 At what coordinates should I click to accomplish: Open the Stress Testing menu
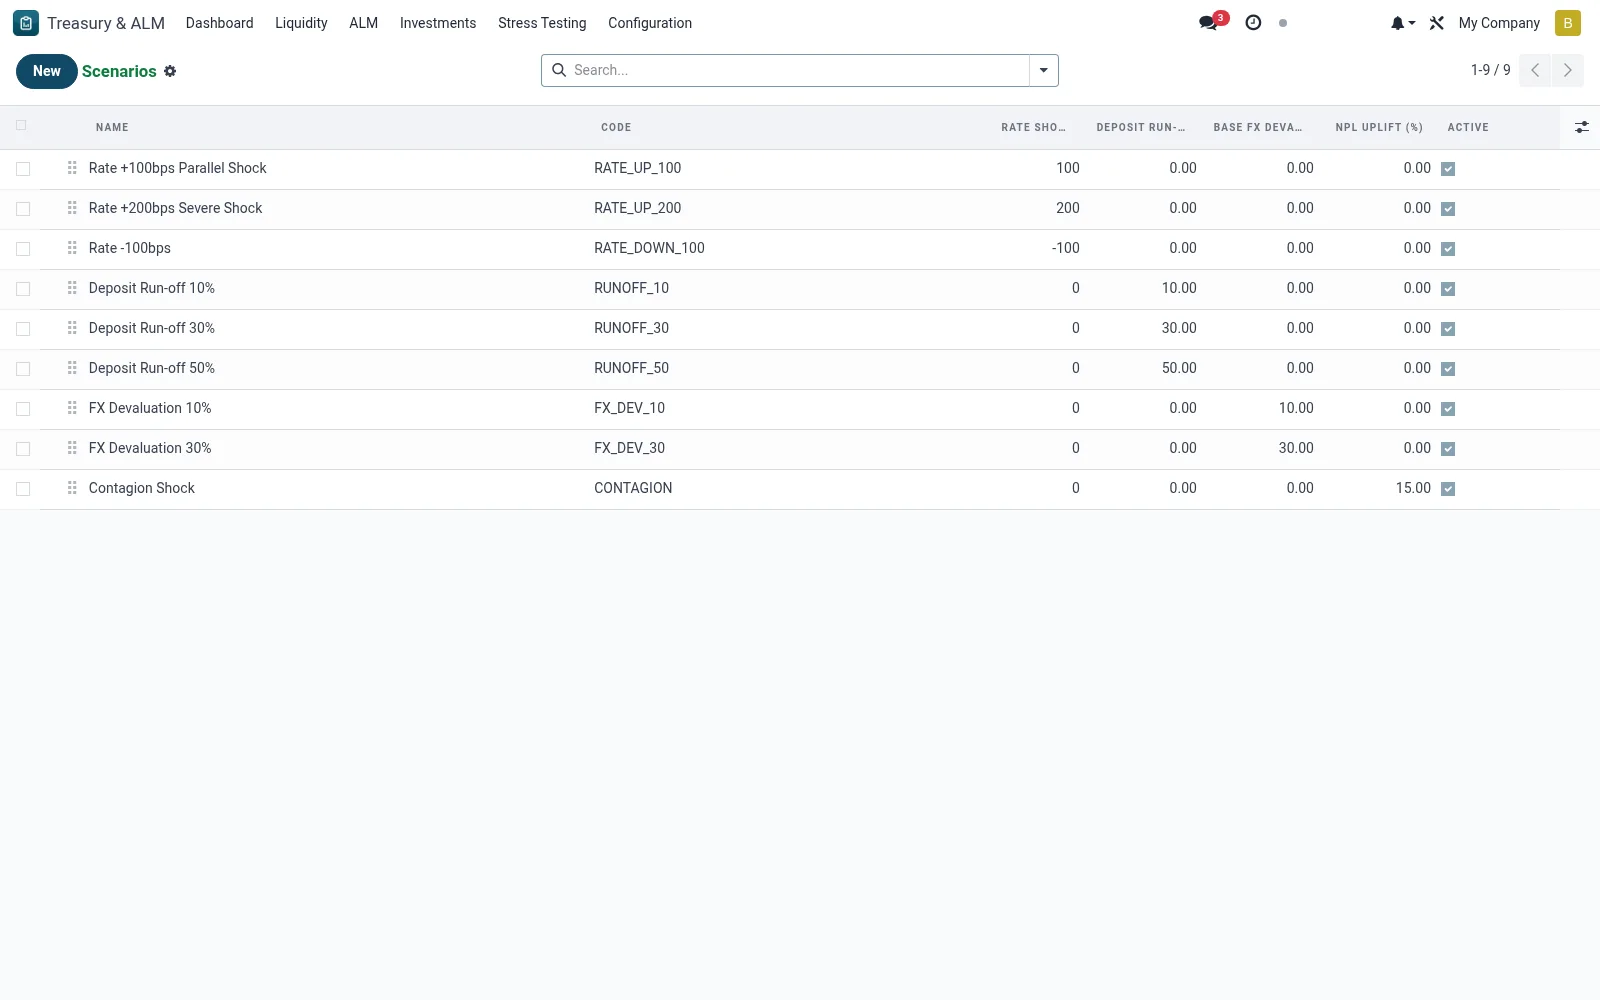pos(542,23)
